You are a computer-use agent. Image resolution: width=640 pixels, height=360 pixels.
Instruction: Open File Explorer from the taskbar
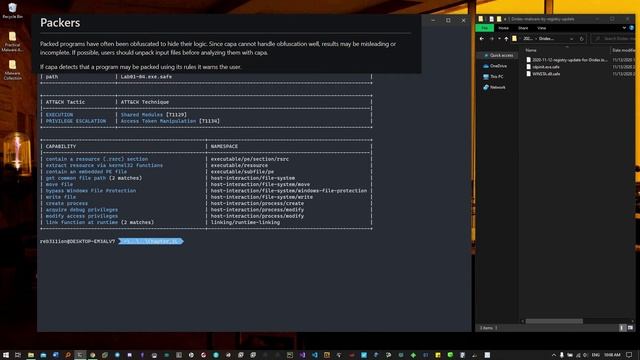click(x=31, y=355)
